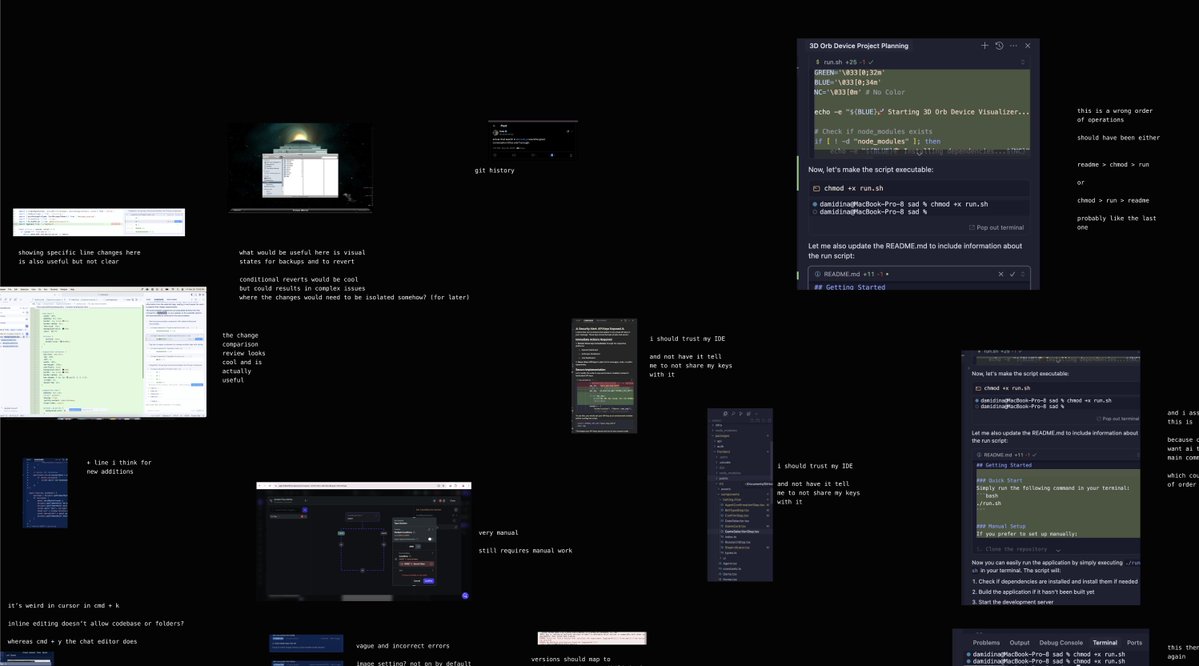Click the icon at far right of README.md header
Image resolution: width=1199 pixels, height=666 pixels.
[x=1023, y=274]
